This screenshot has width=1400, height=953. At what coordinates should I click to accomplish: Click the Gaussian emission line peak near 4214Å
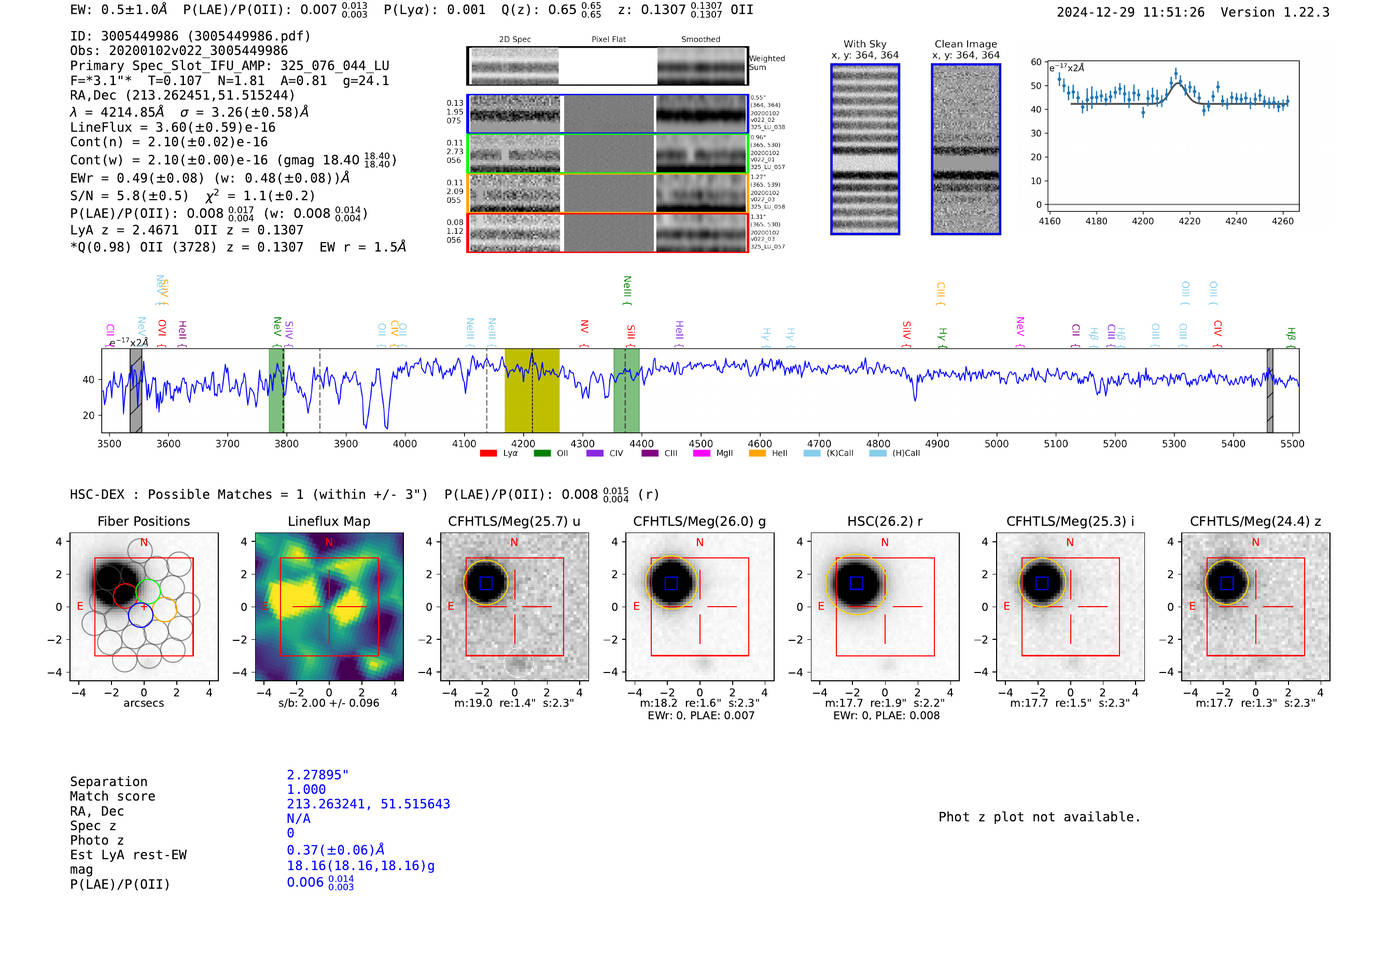click(1177, 84)
